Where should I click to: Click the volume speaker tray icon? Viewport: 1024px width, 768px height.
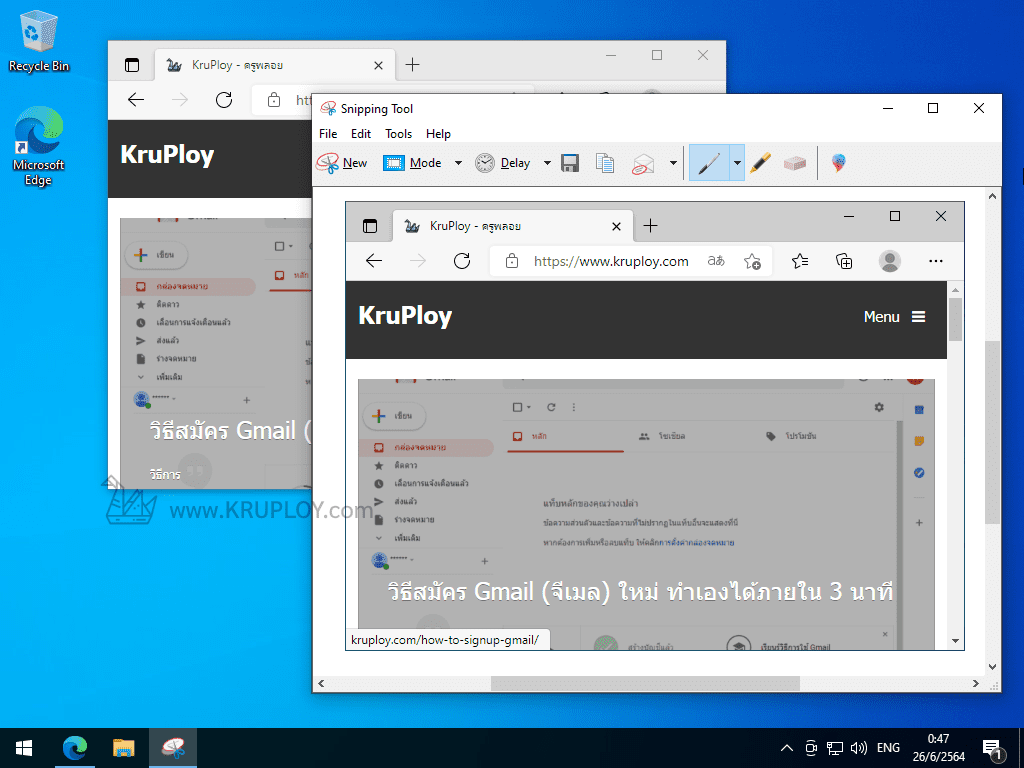[859, 748]
